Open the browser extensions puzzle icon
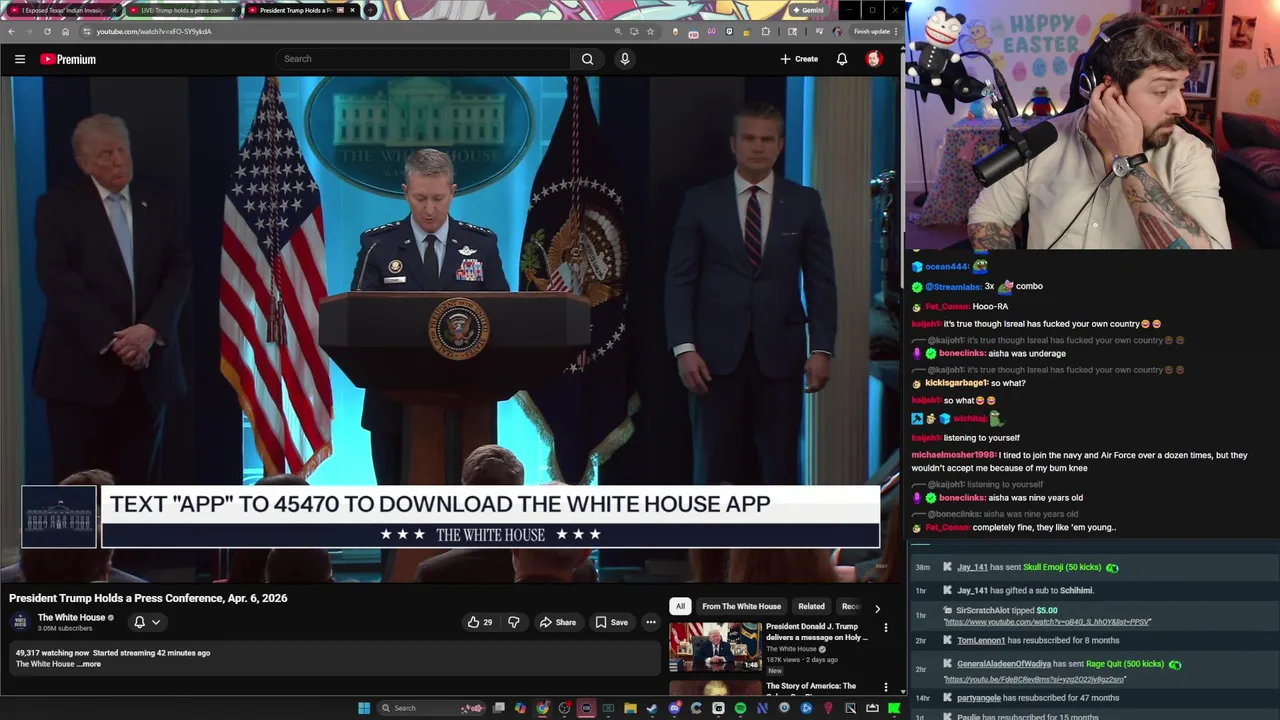This screenshot has height=720, width=1280. point(766,31)
